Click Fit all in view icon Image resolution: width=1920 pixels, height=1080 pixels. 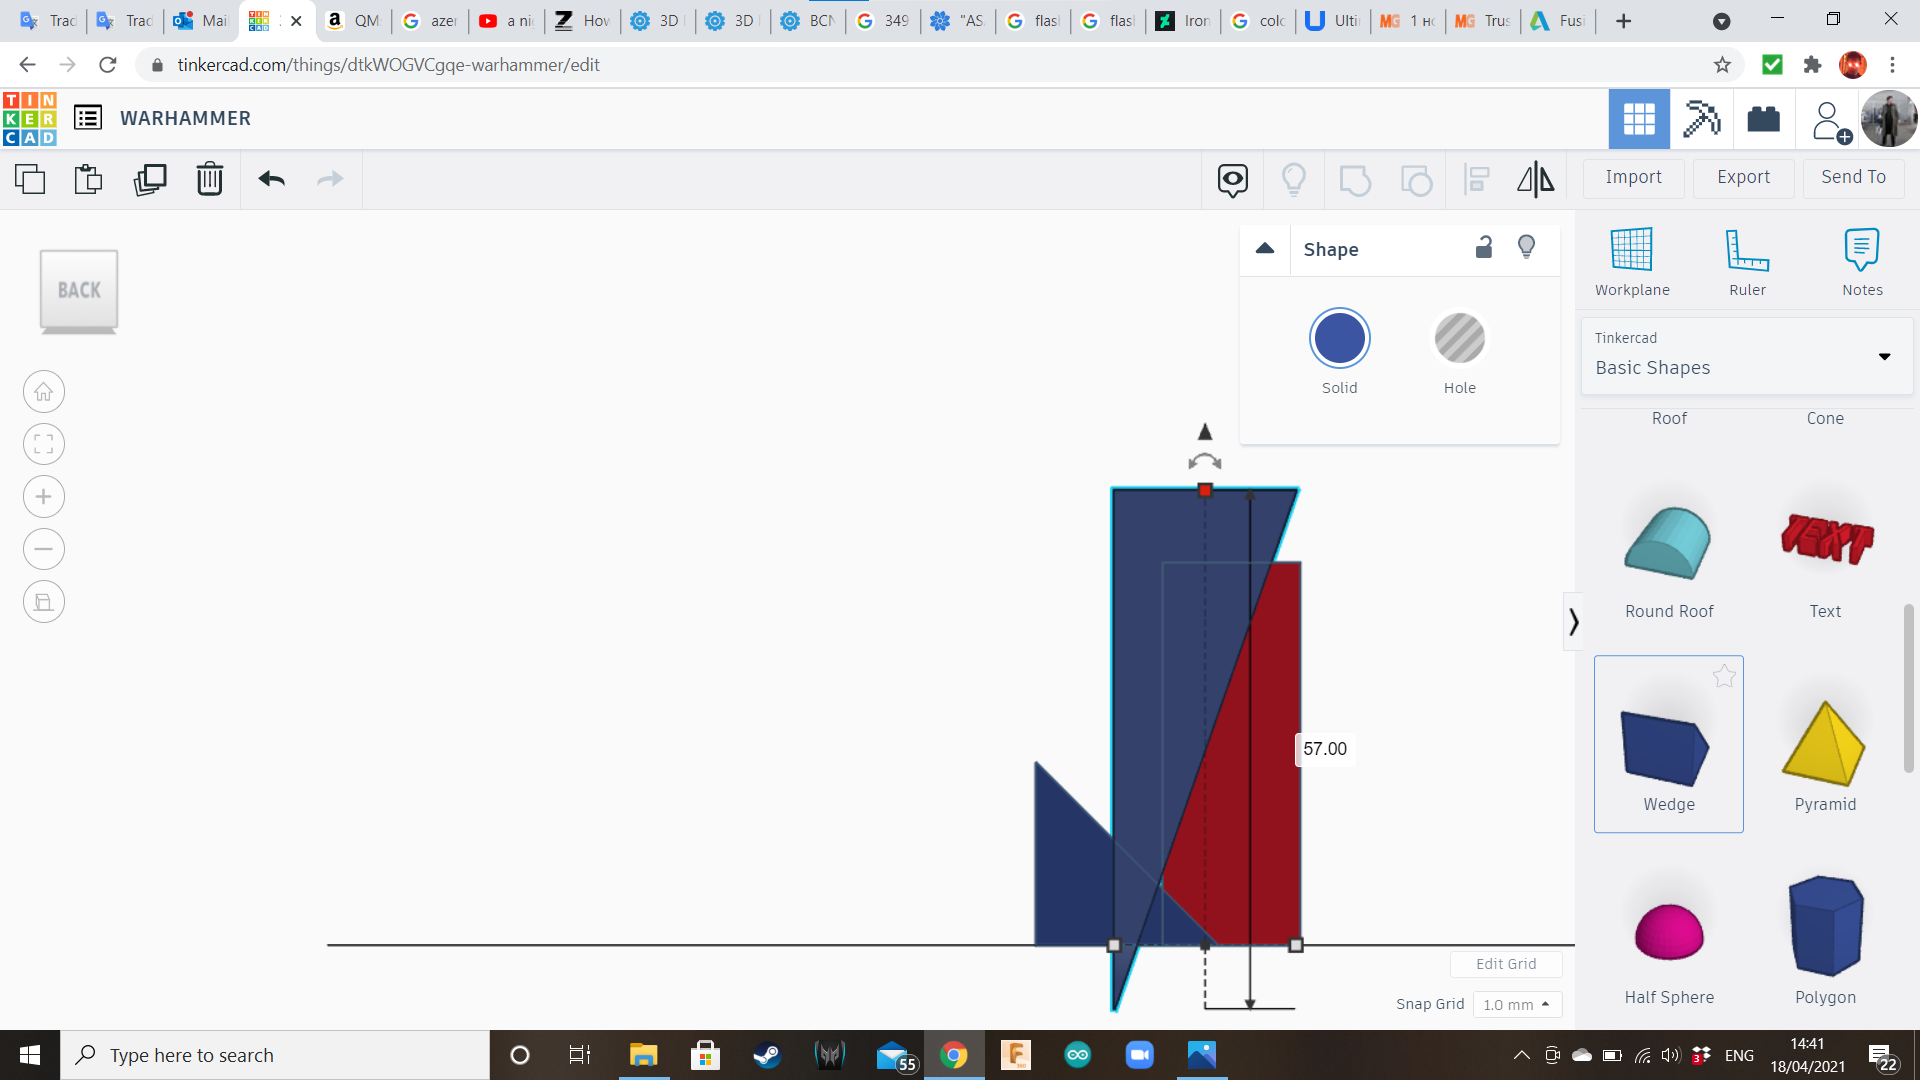tap(44, 444)
